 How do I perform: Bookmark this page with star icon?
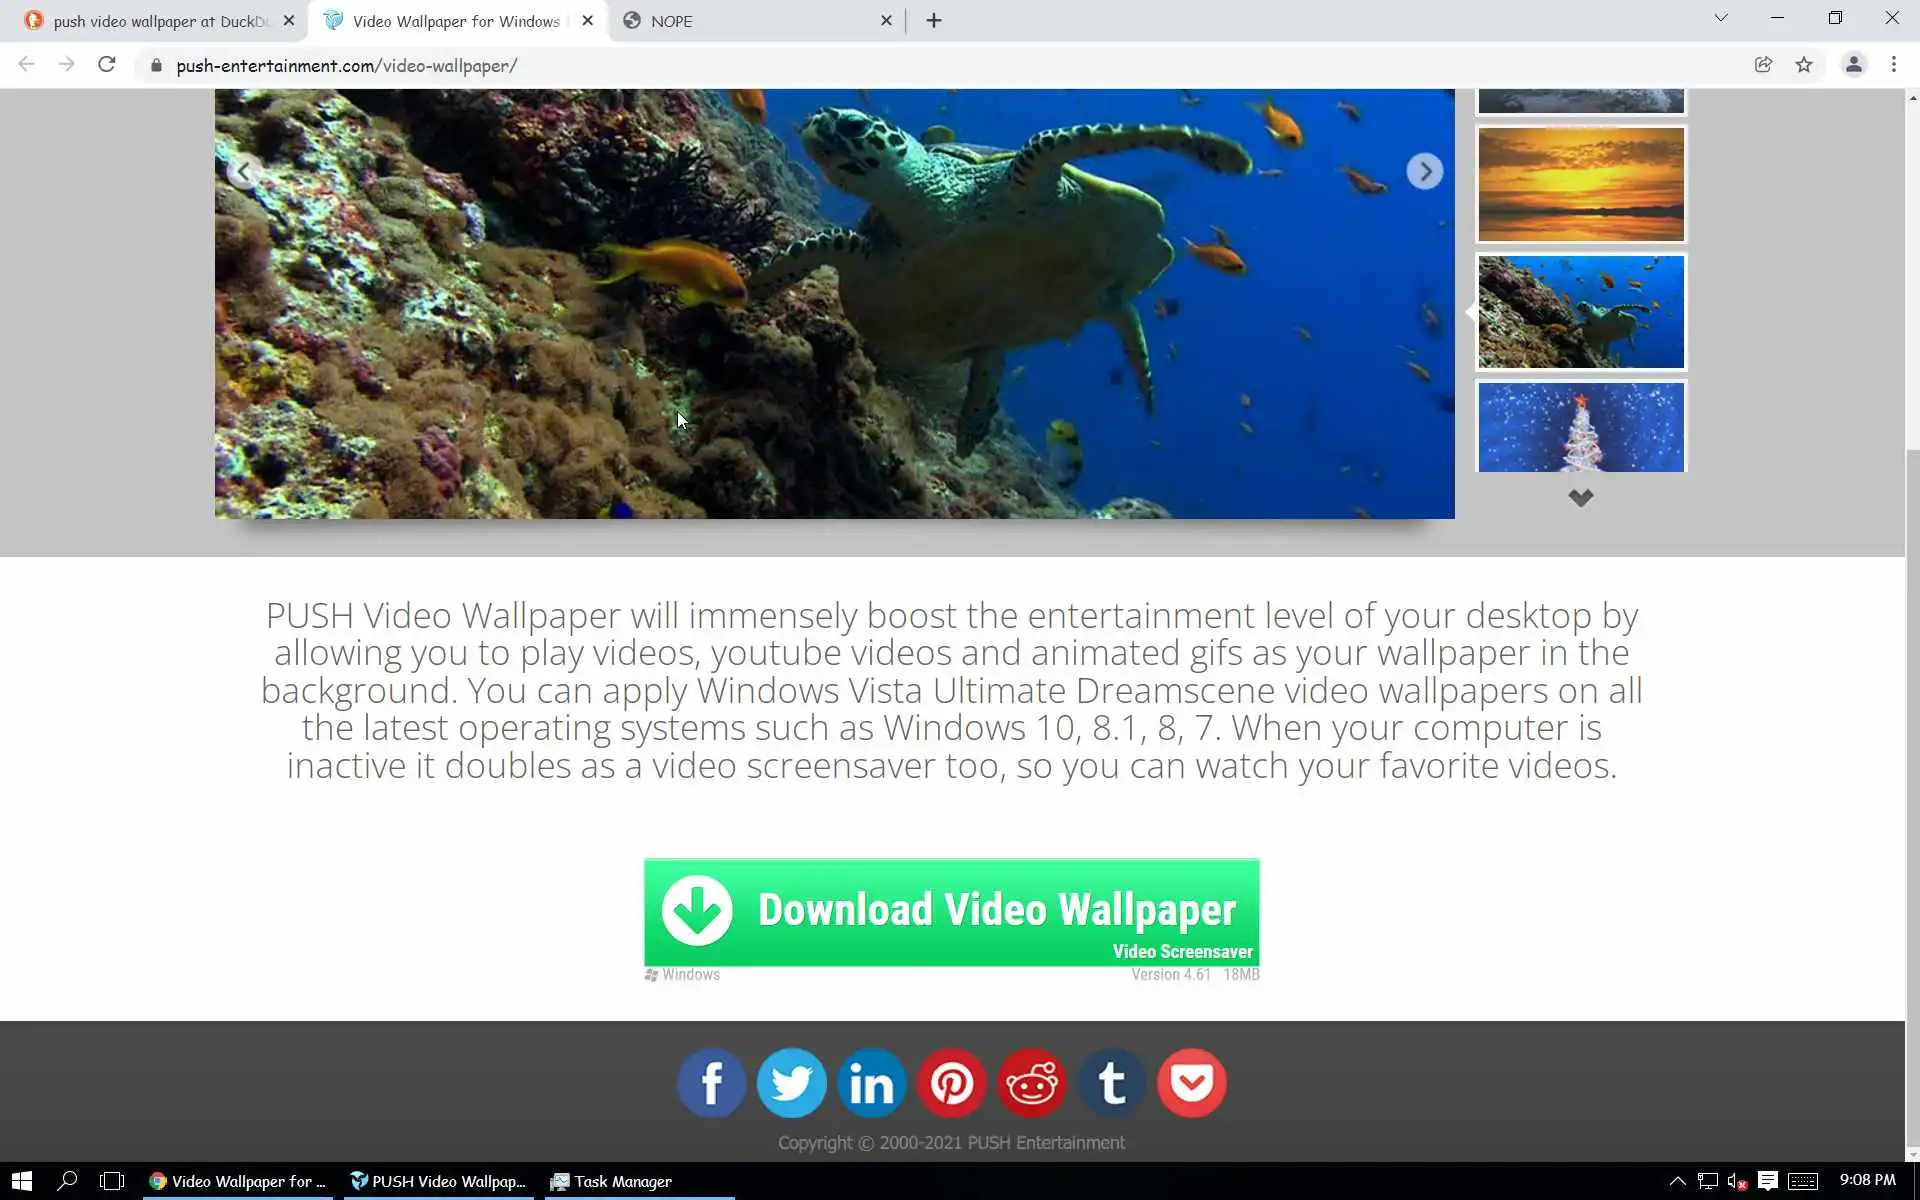coord(1803,65)
